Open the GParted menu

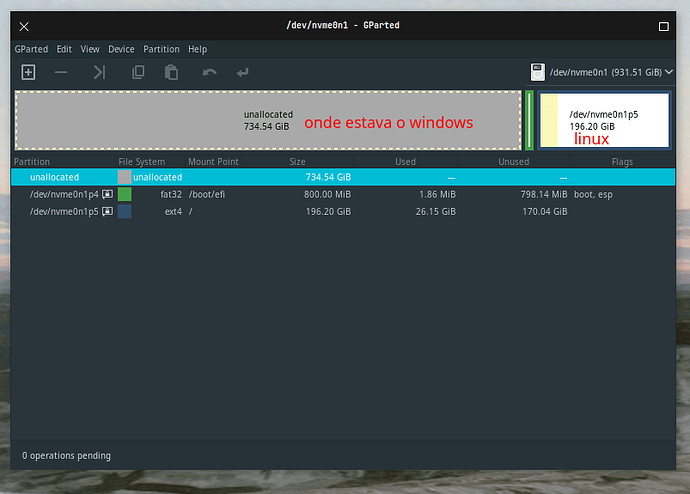tap(31, 49)
